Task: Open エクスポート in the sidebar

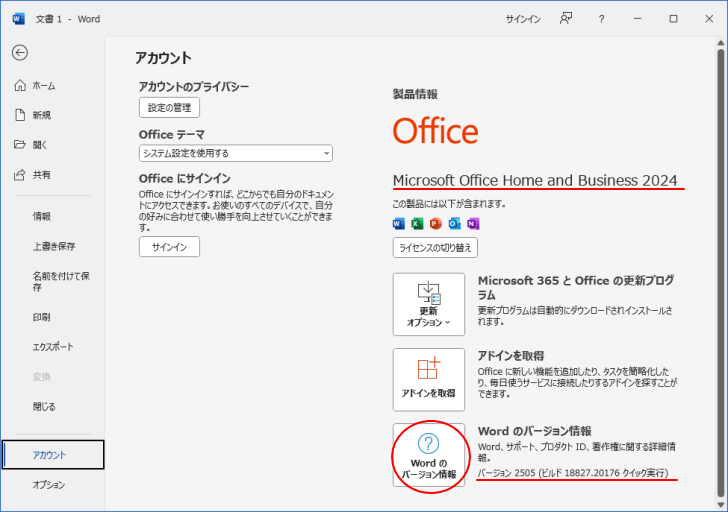Action: pyautogui.click(x=53, y=347)
